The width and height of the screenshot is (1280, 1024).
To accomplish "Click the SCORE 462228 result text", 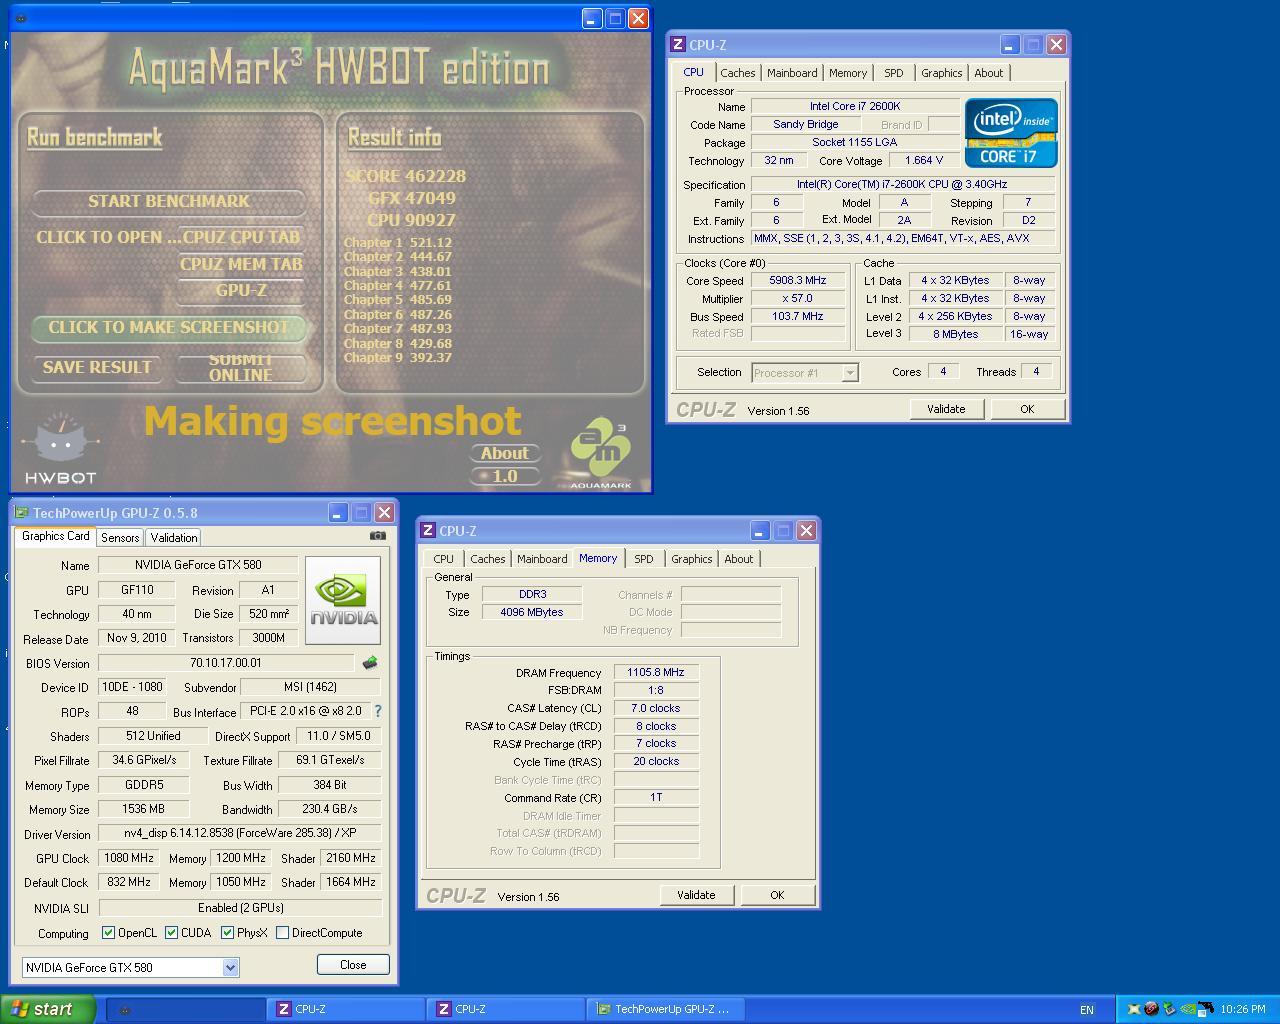I will pyautogui.click(x=406, y=176).
